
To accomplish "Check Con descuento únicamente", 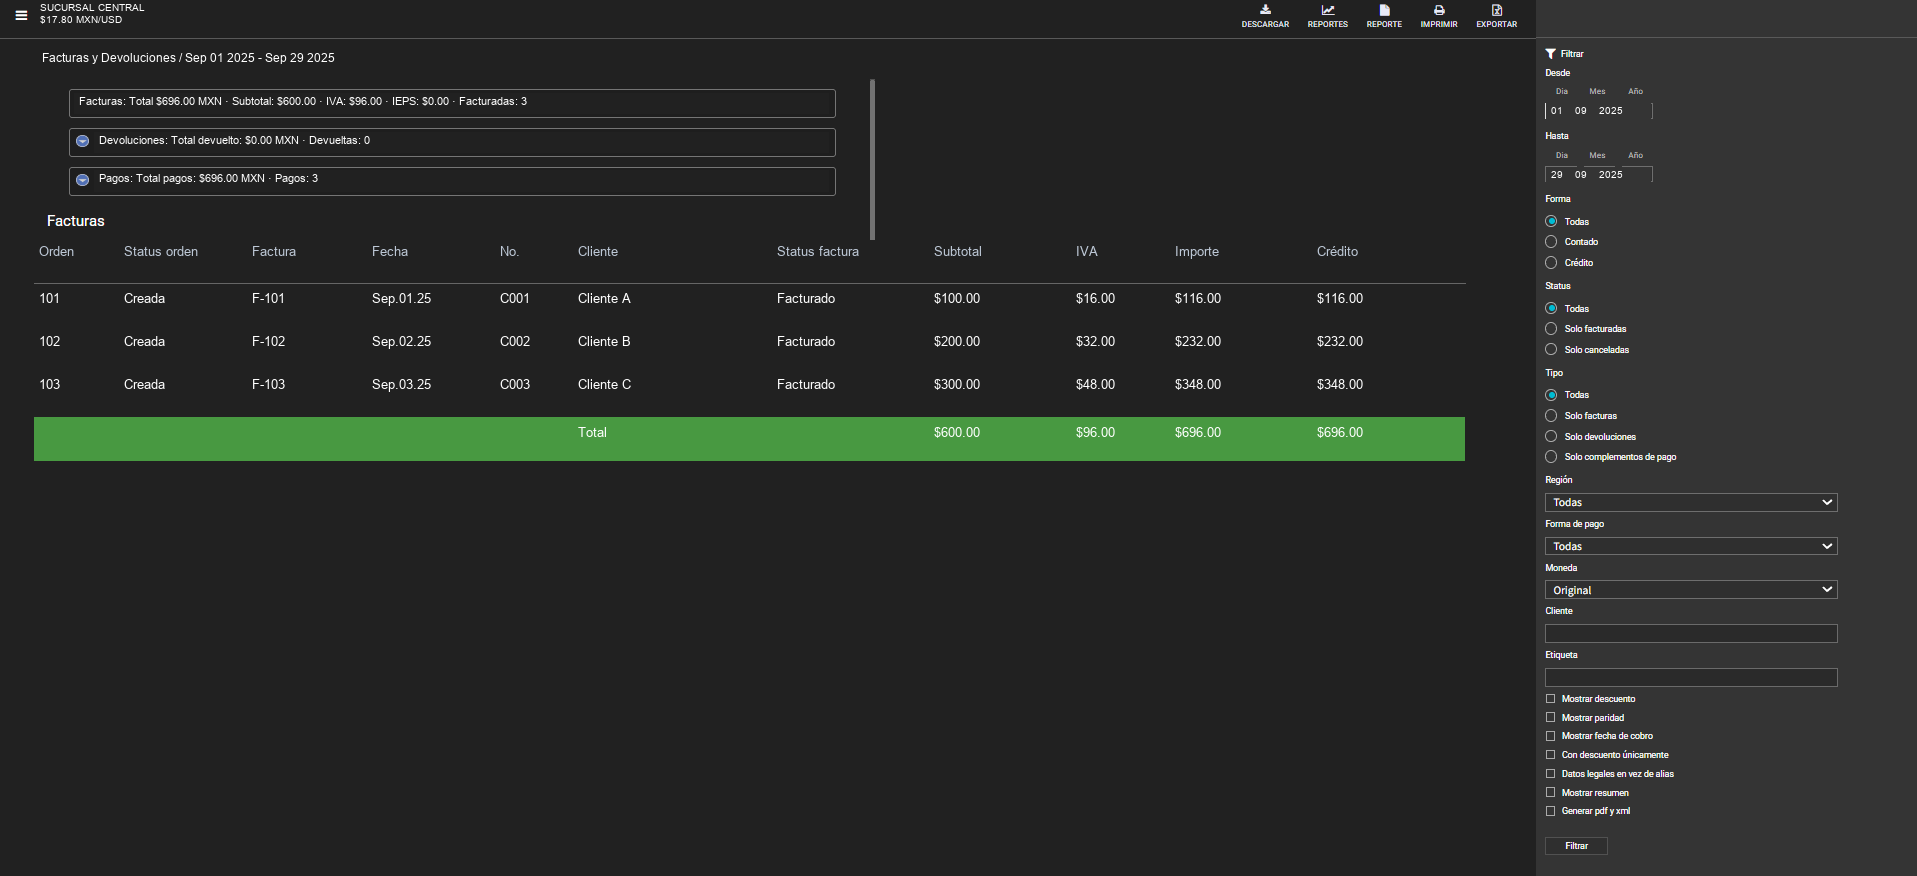I will [1551, 755].
